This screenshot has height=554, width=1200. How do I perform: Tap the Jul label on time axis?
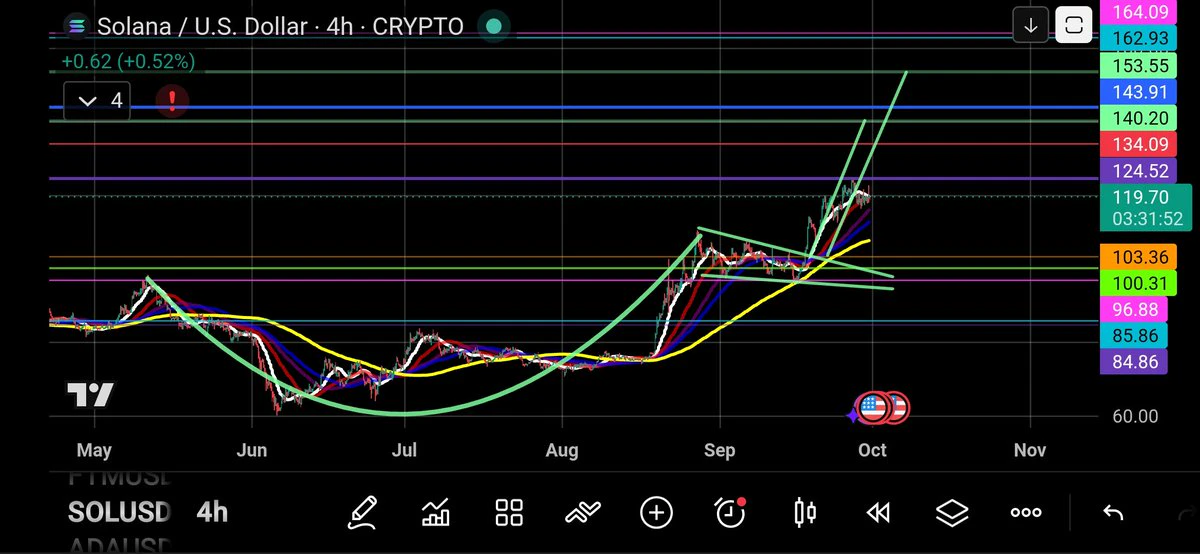[403, 450]
